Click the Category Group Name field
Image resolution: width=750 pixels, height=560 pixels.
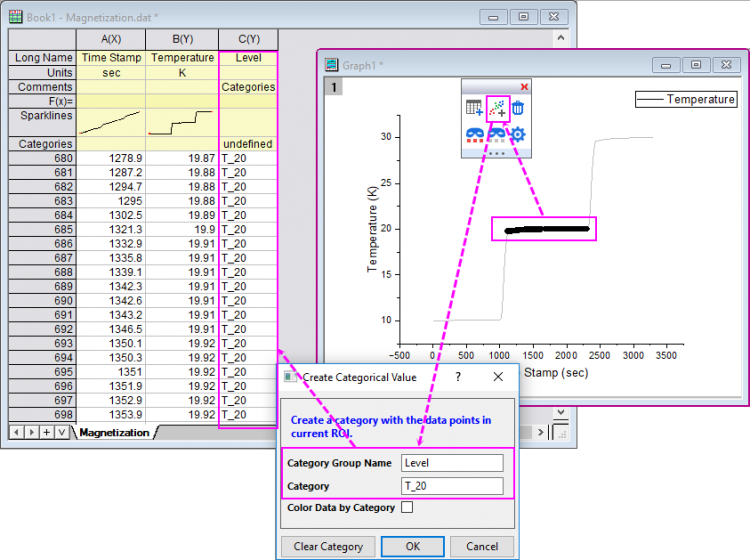click(x=452, y=463)
